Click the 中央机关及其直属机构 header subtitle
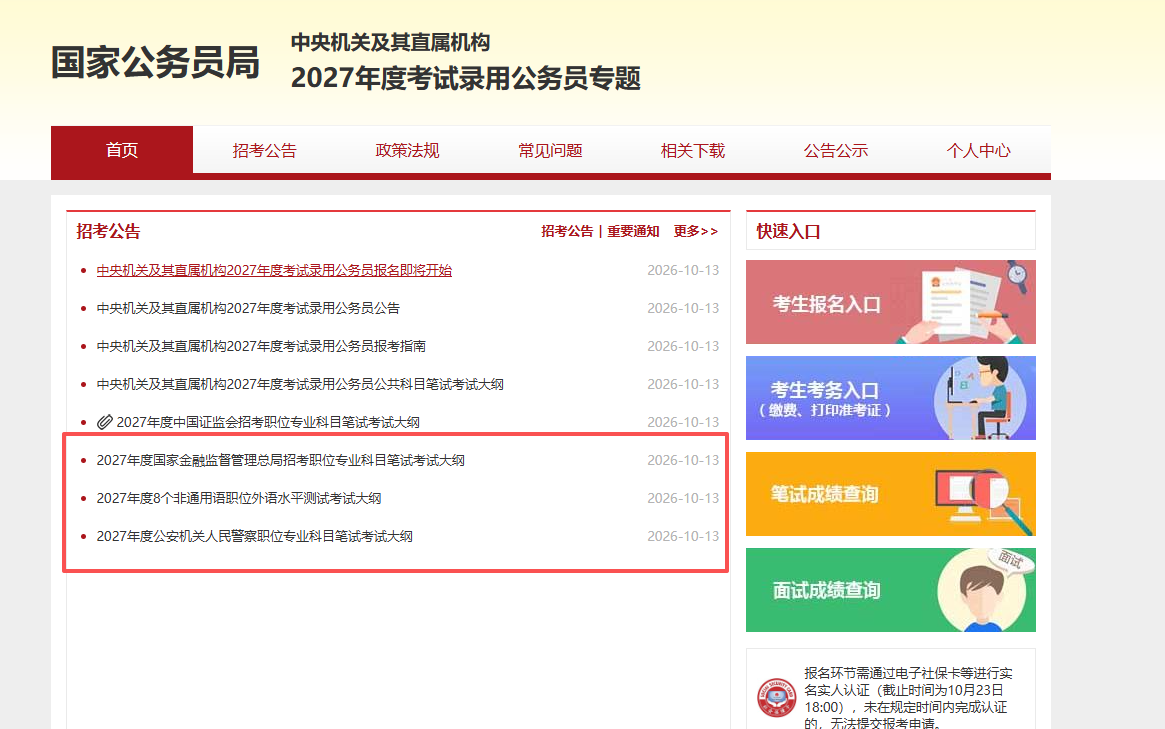This screenshot has height=729, width=1165. click(390, 42)
